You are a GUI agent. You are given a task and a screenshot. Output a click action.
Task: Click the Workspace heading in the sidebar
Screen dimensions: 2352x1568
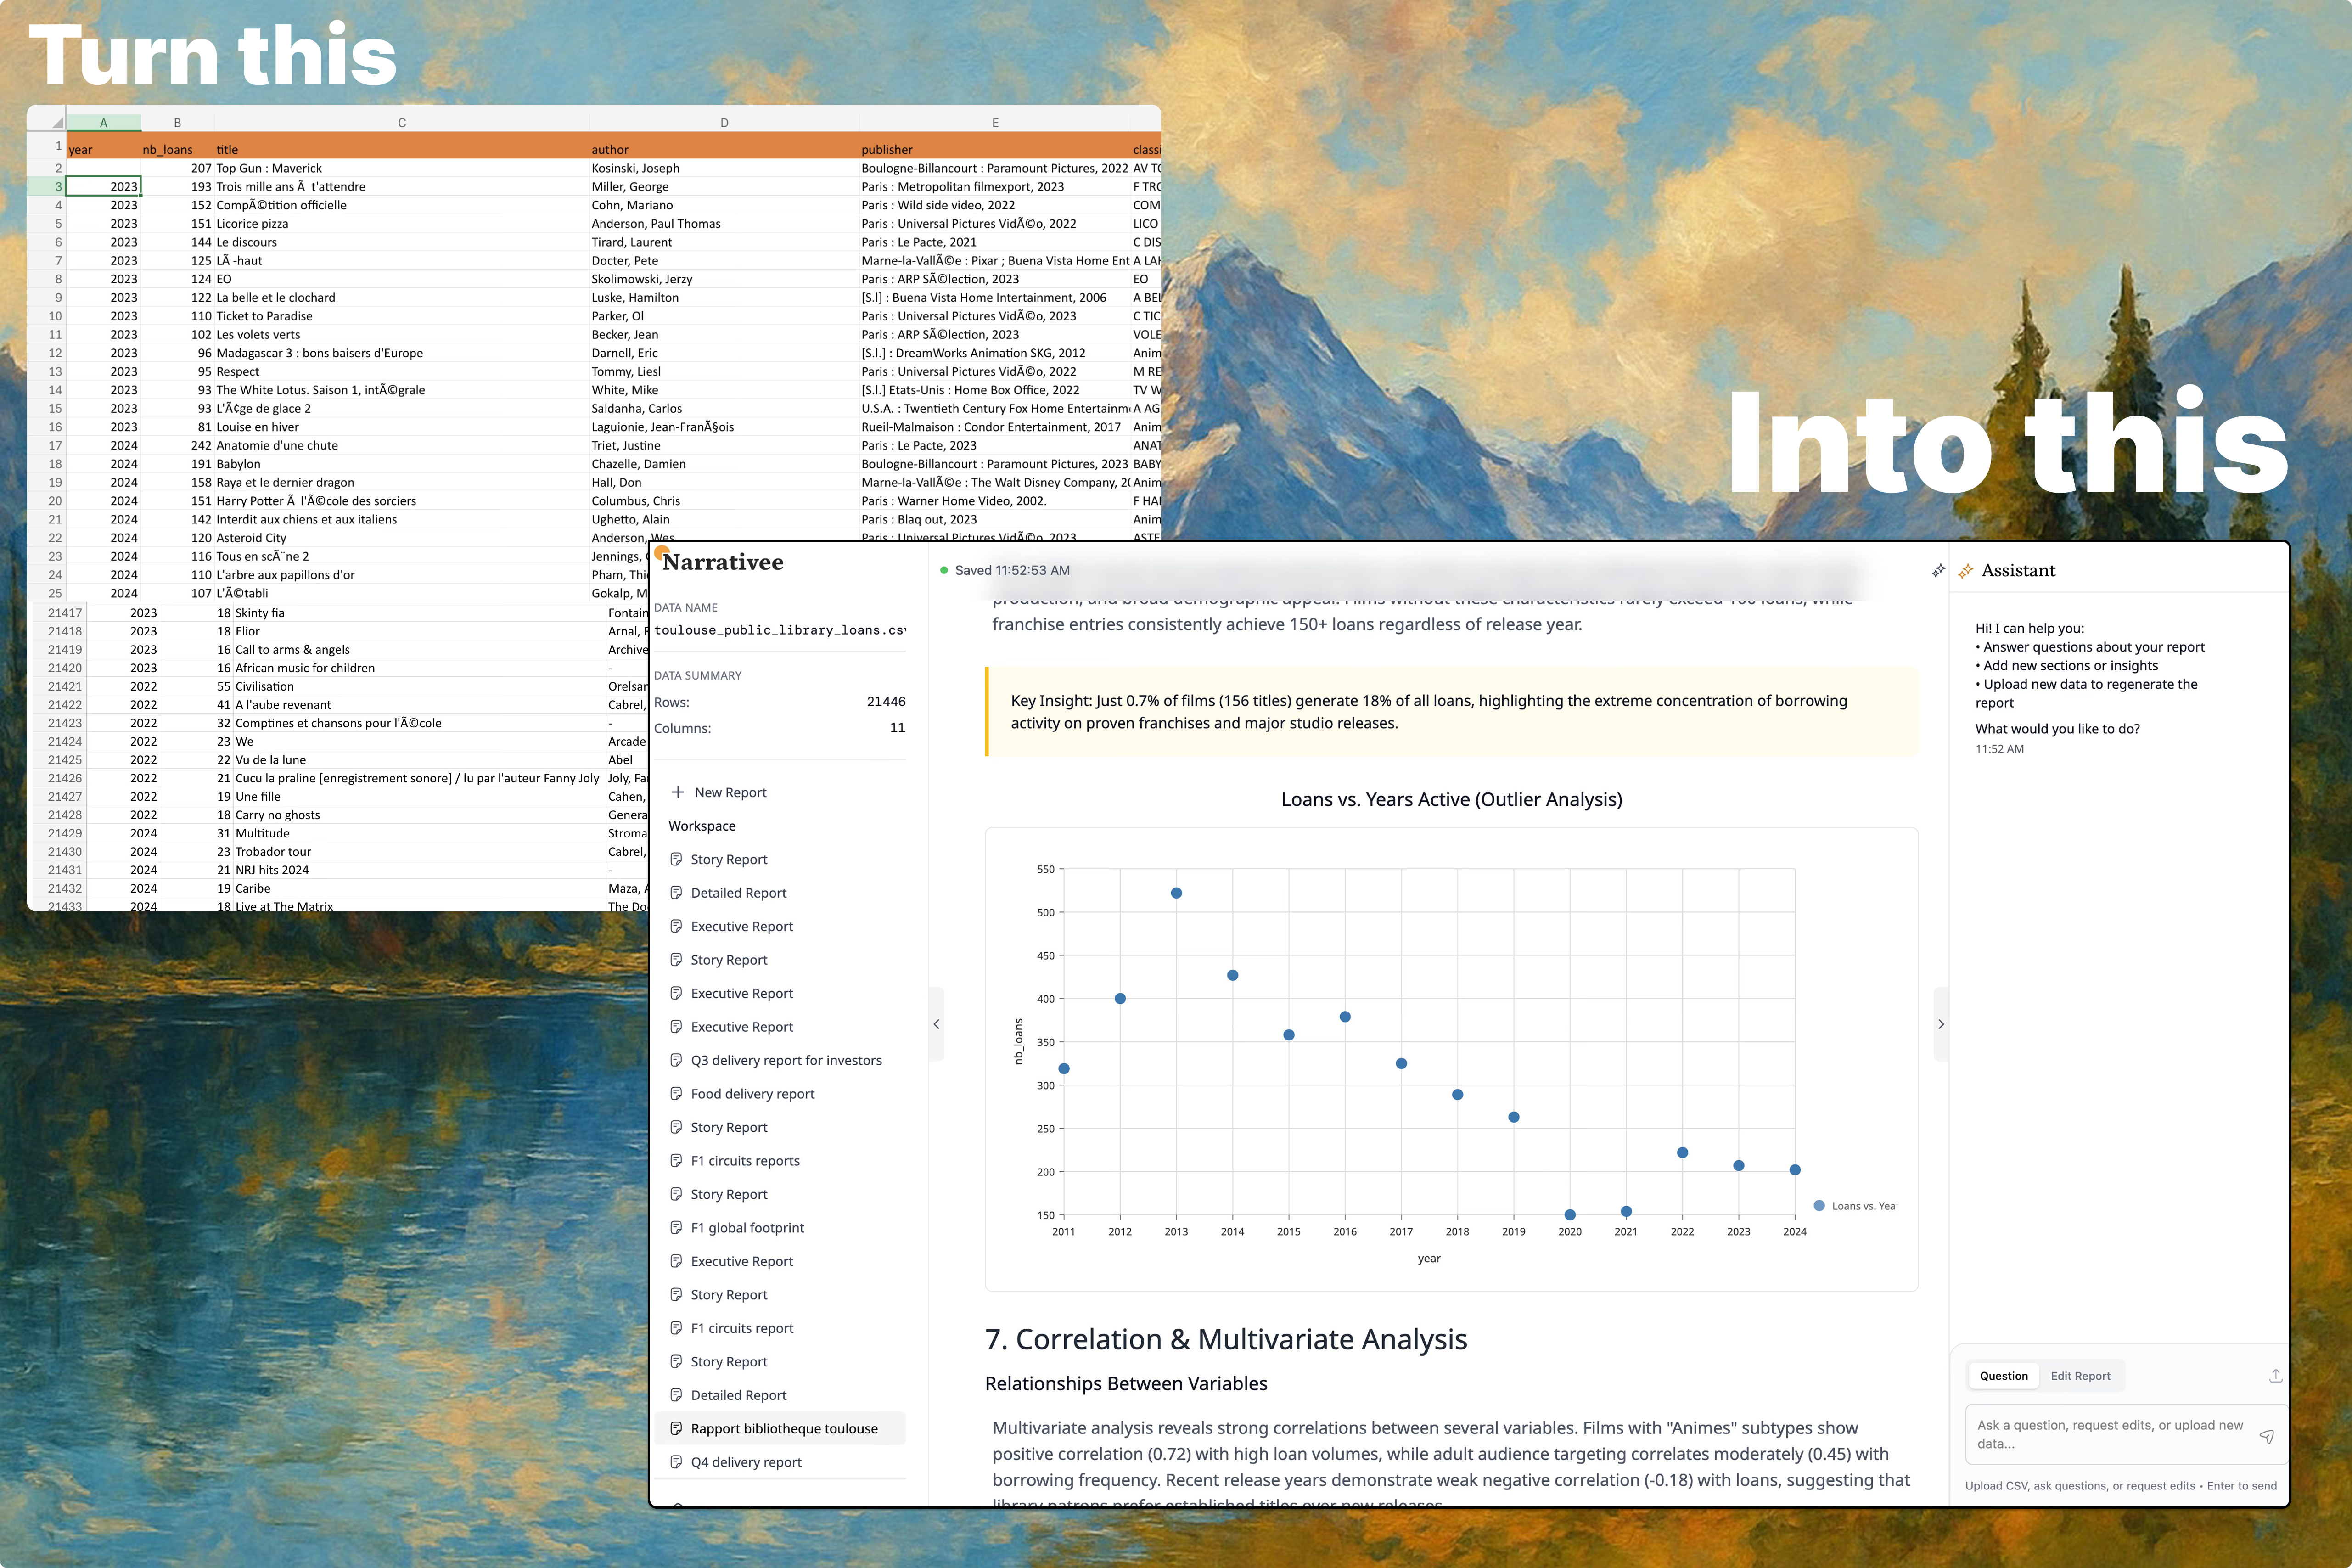pyautogui.click(x=702, y=826)
